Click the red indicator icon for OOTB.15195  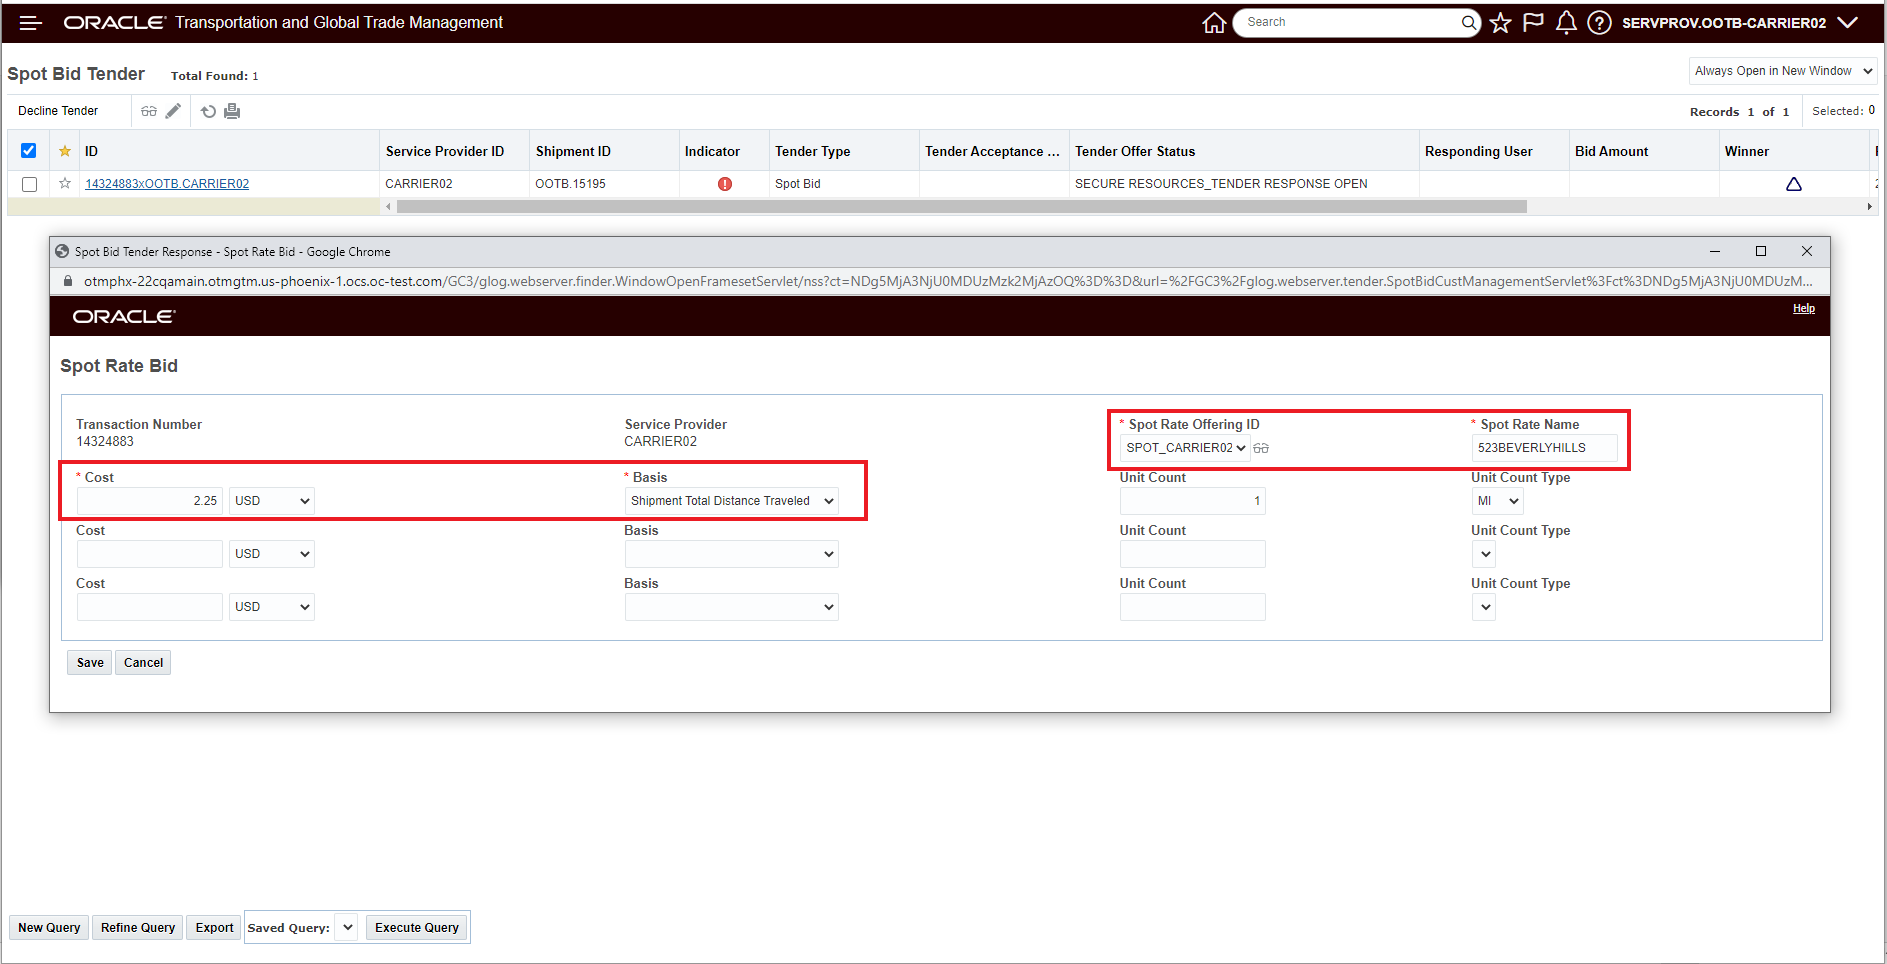[725, 184]
